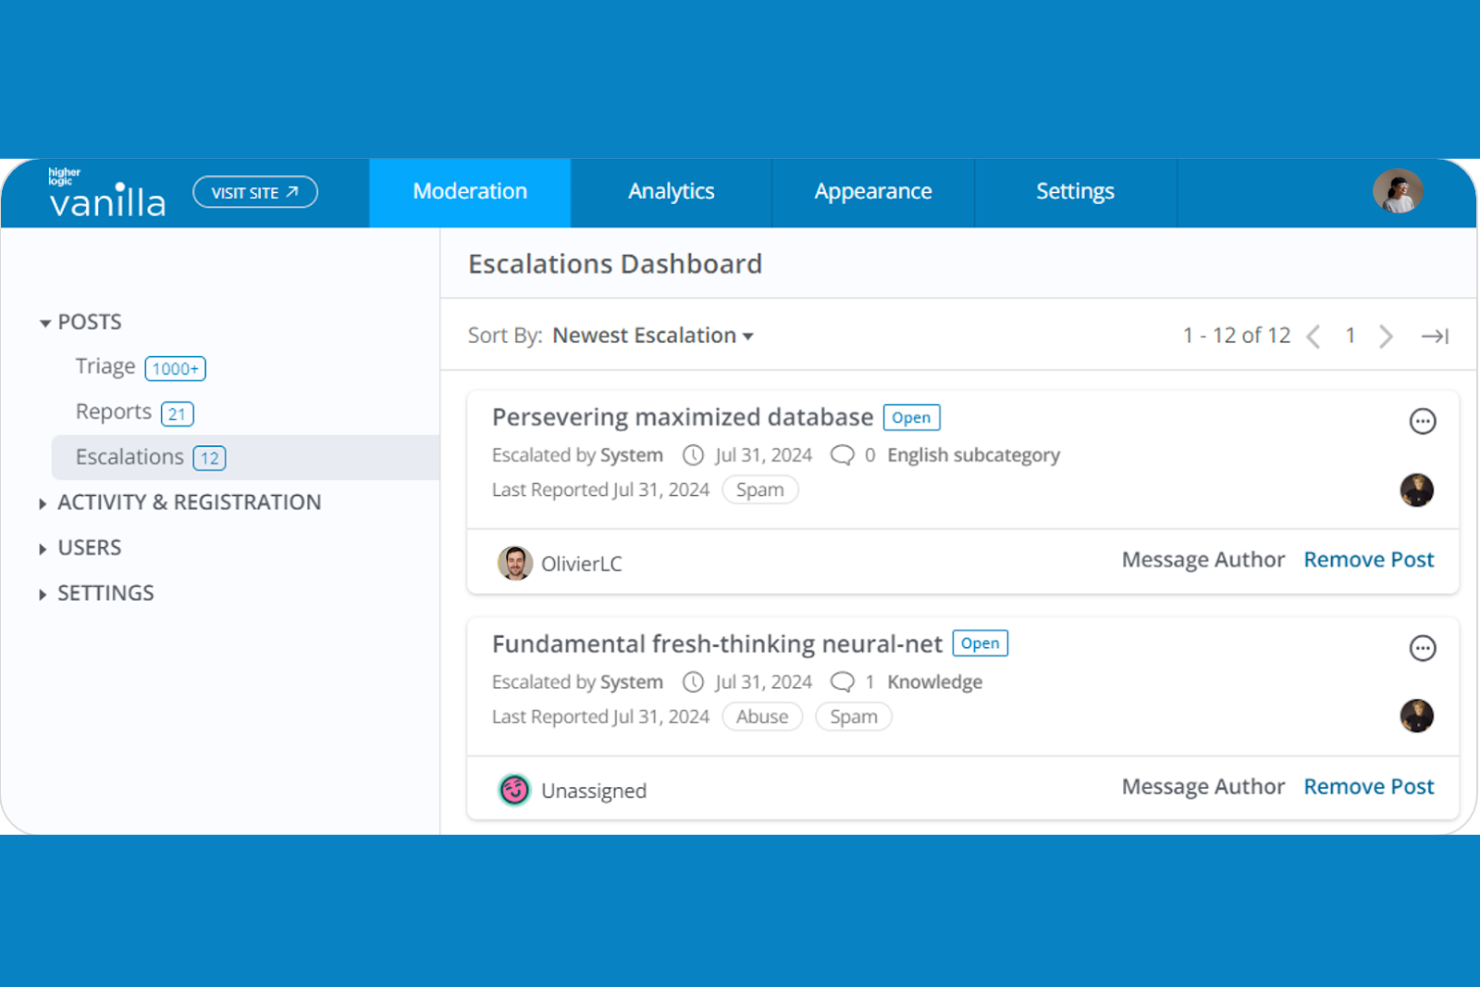The width and height of the screenshot is (1480, 987).
Task: Click the assignee avatar on the first escalation card
Action: (1417, 490)
